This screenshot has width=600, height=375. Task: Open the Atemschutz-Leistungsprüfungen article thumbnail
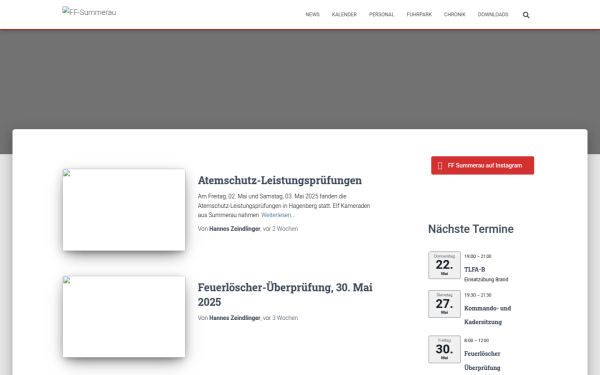tap(124, 210)
